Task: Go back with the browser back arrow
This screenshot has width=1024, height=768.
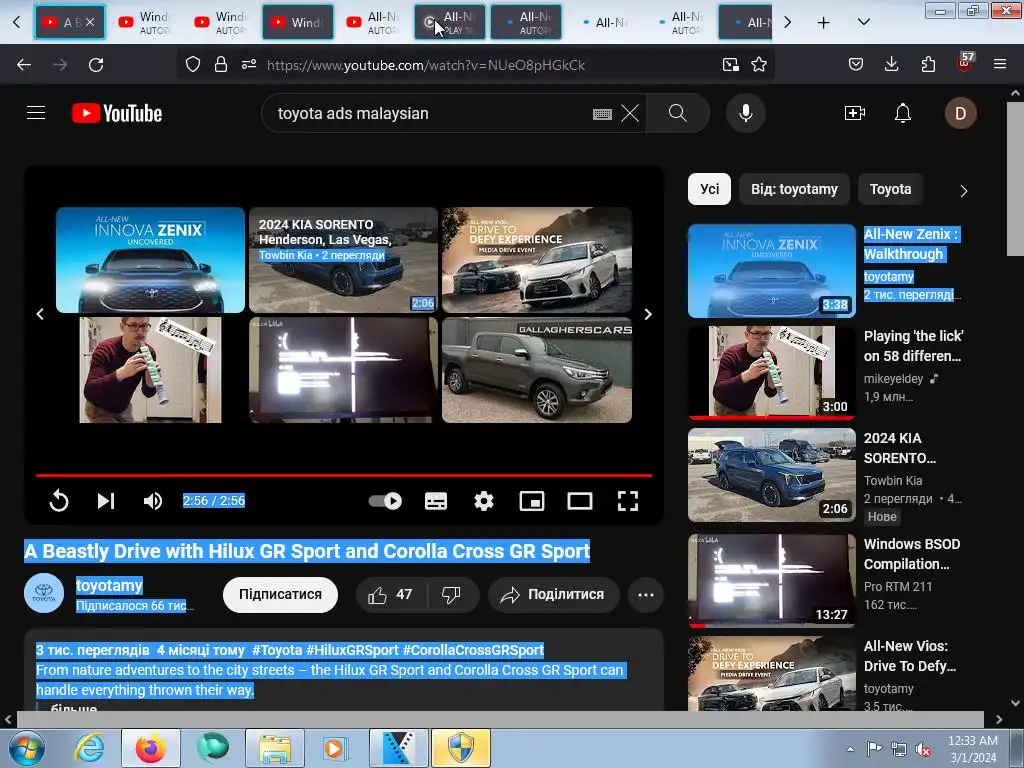Action: click(24, 65)
